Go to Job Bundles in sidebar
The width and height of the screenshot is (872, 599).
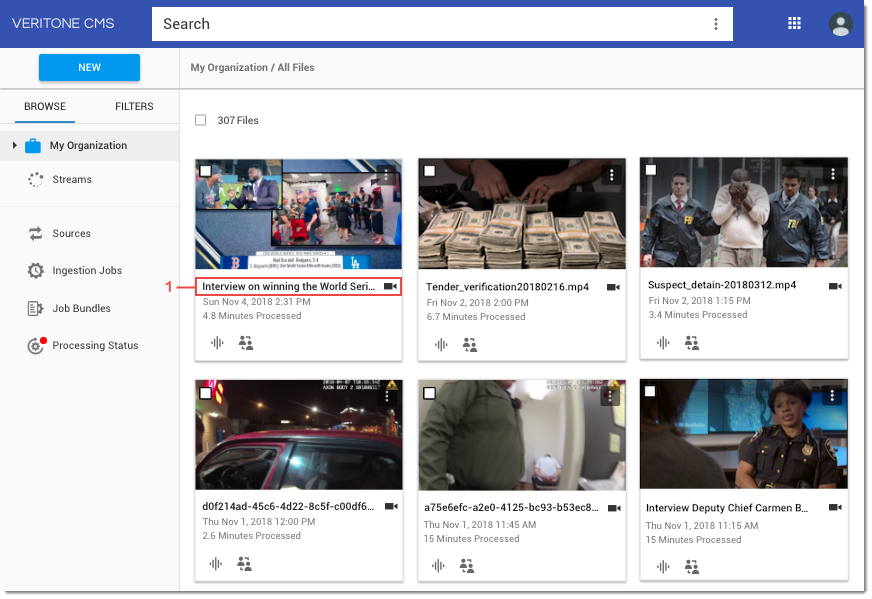click(81, 309)
